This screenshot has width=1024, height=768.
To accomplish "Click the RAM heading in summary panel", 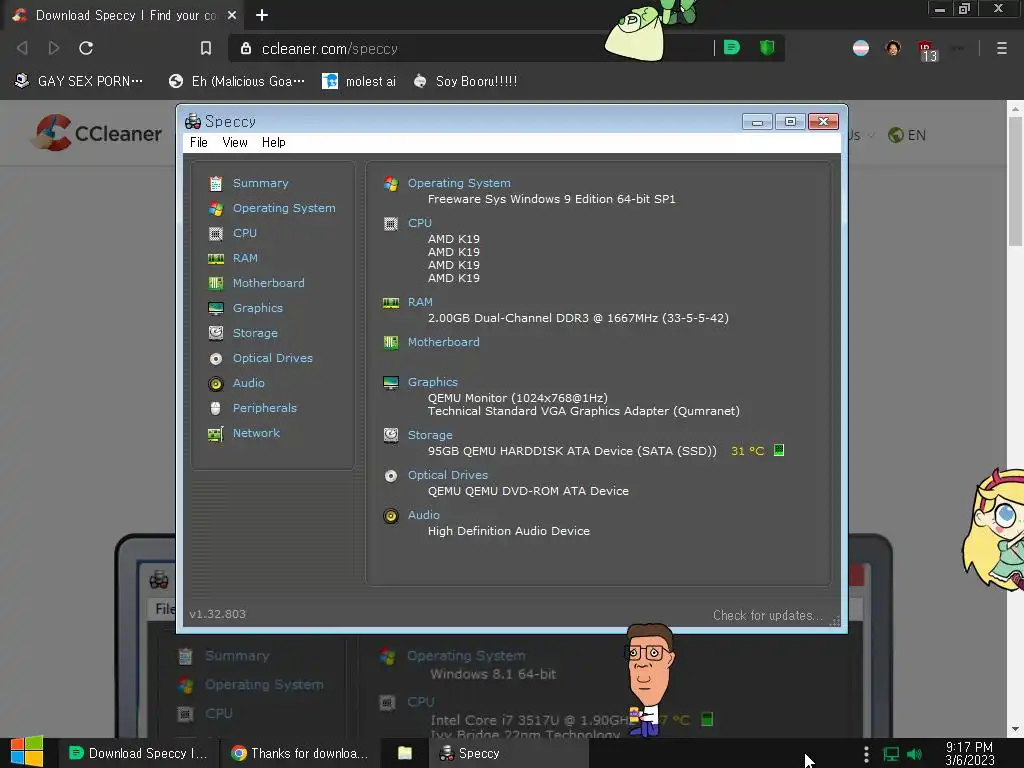I will click(420, 302).
